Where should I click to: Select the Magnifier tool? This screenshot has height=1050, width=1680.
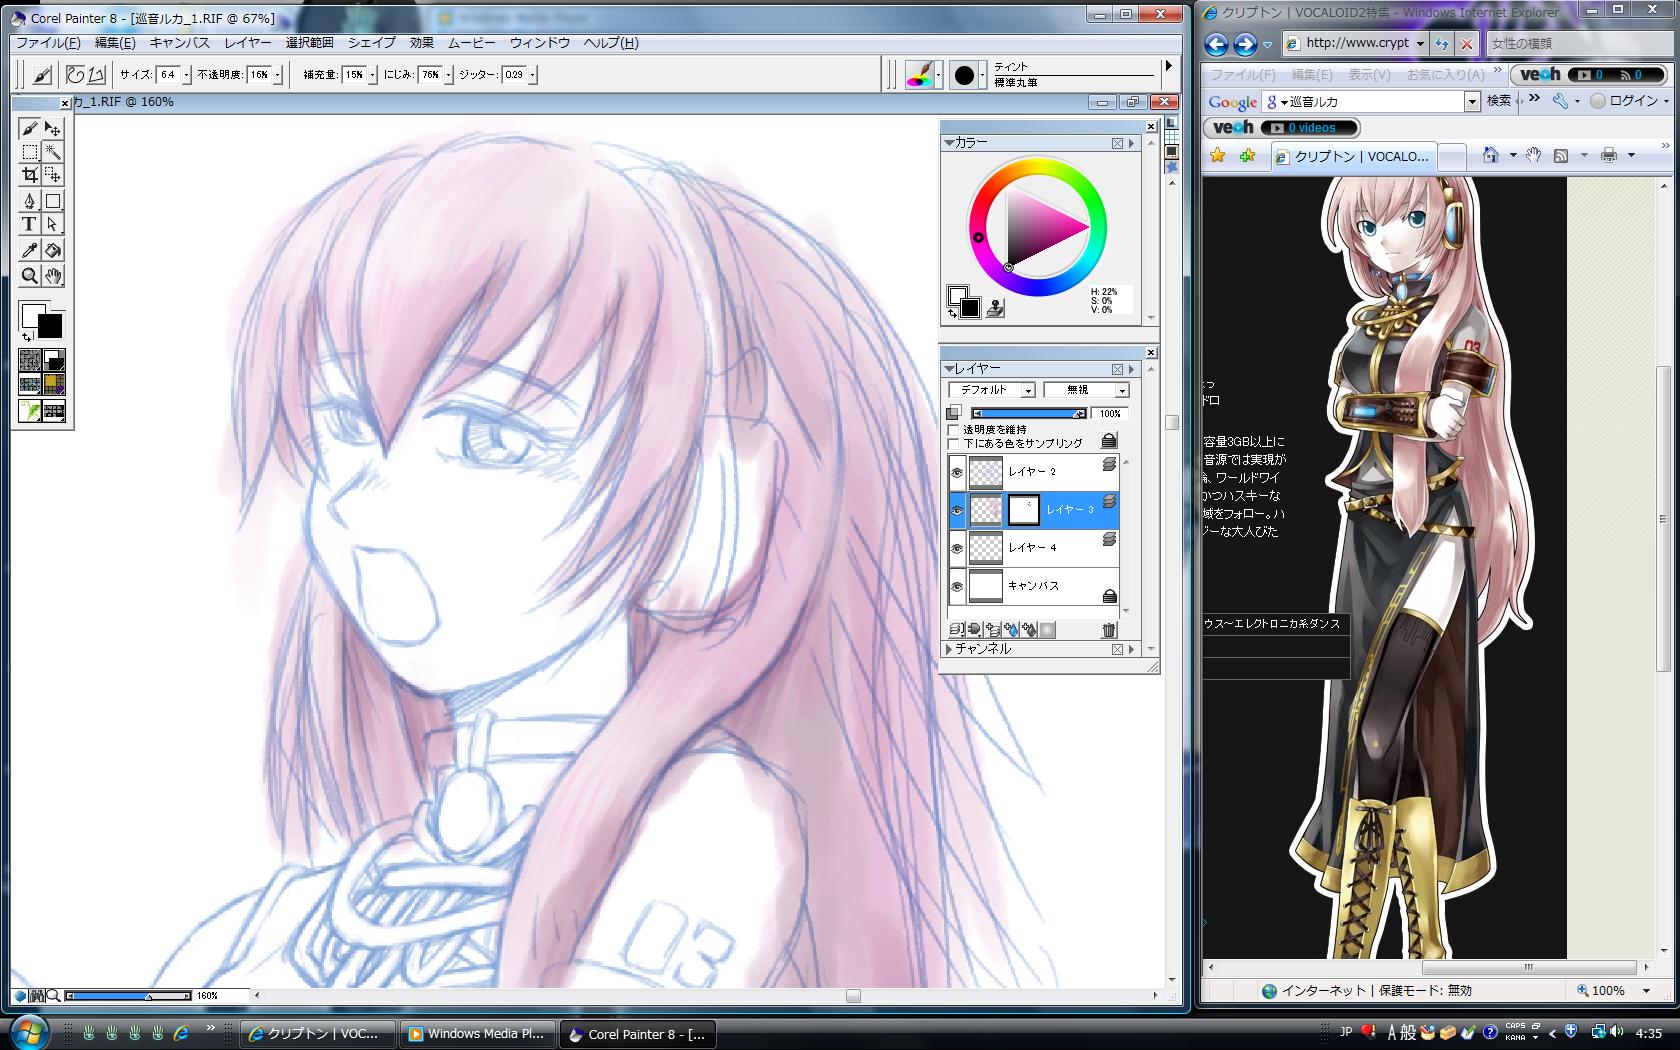click(x=29, y=276)
